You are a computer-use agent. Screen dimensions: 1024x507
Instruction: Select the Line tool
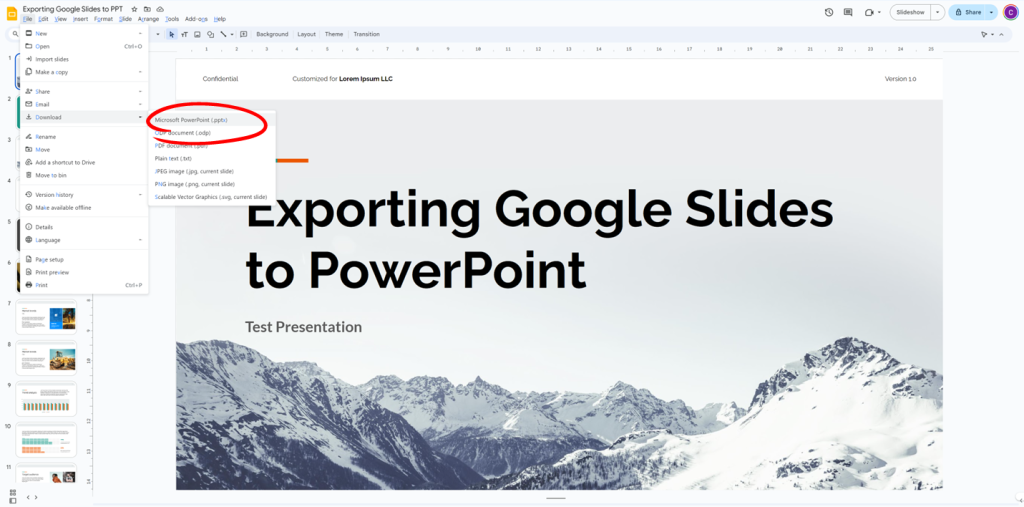(223, 34)
